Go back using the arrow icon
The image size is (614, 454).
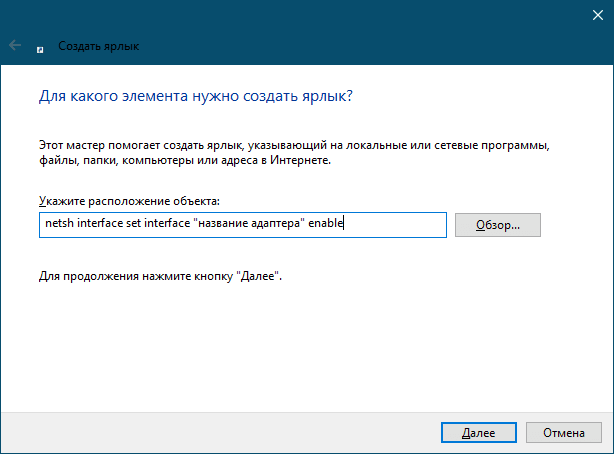click(15, 45)
